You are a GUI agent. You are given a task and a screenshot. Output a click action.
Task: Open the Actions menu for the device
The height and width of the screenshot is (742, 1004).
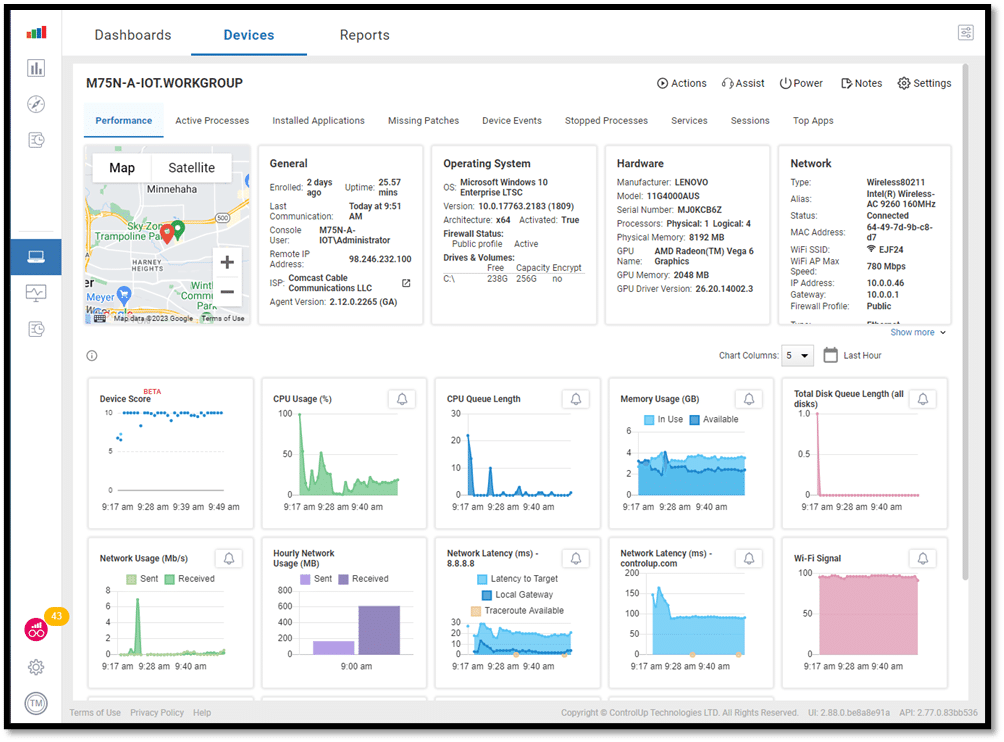click(x=682, y=83)
